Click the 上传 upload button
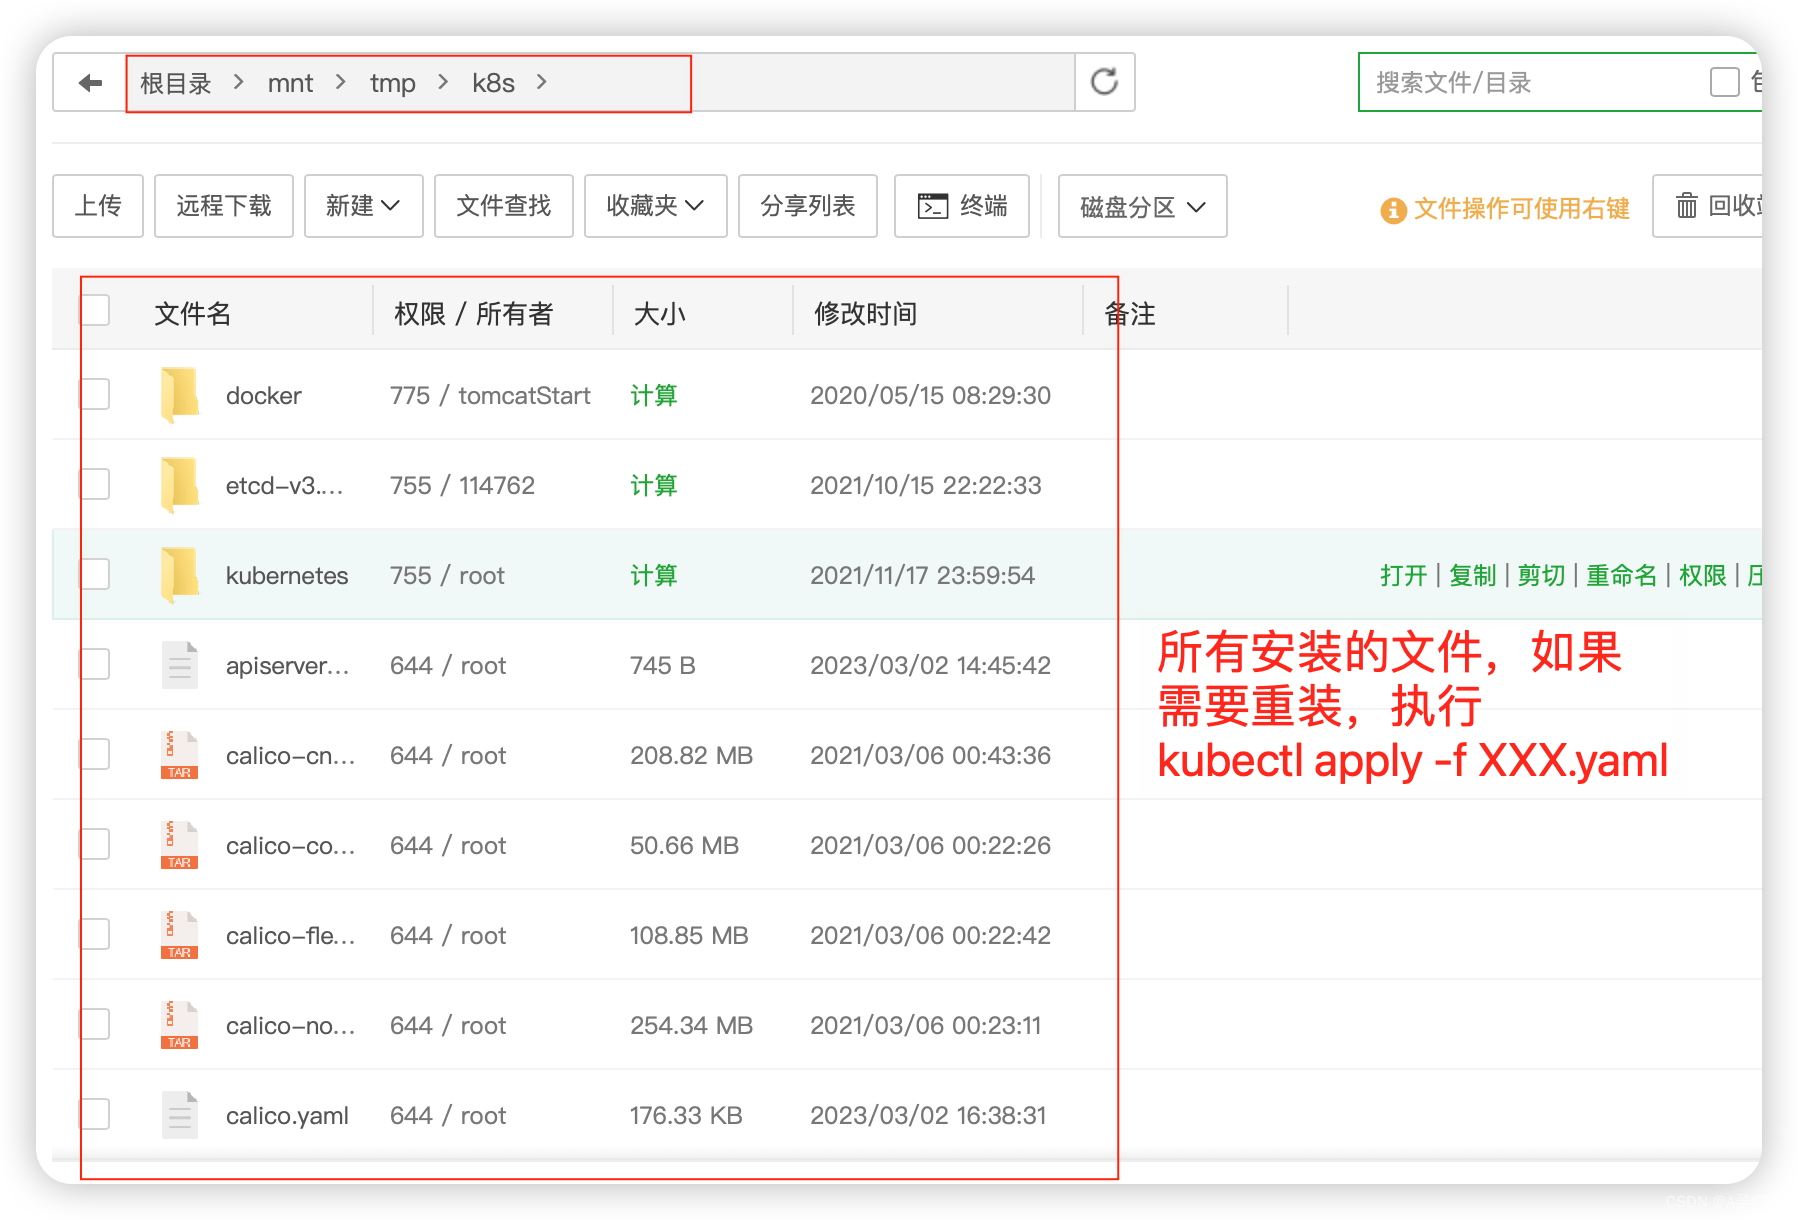Screen dimensions: 1798x1220 coord(98,206)
